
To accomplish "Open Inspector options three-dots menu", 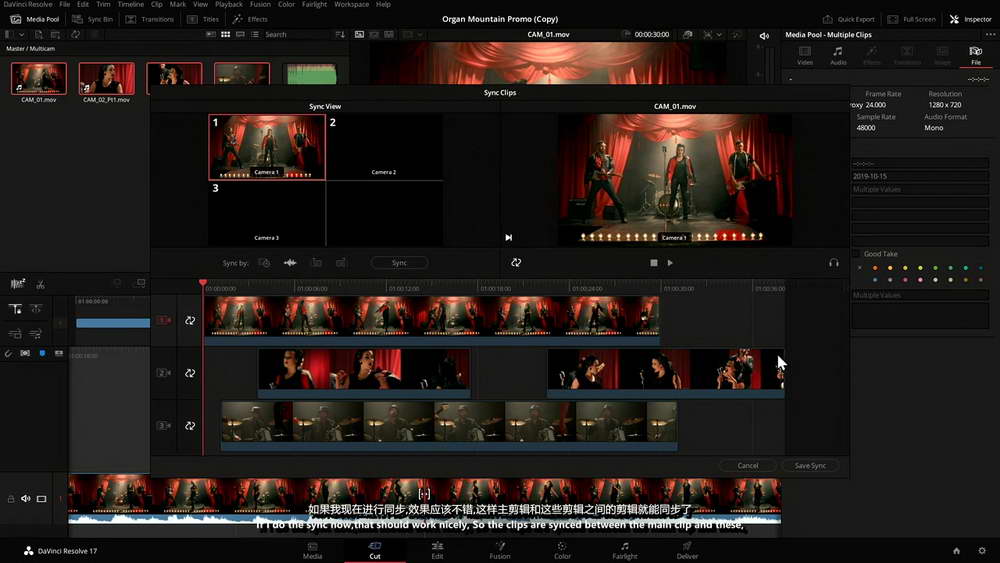I will [990, 34].
